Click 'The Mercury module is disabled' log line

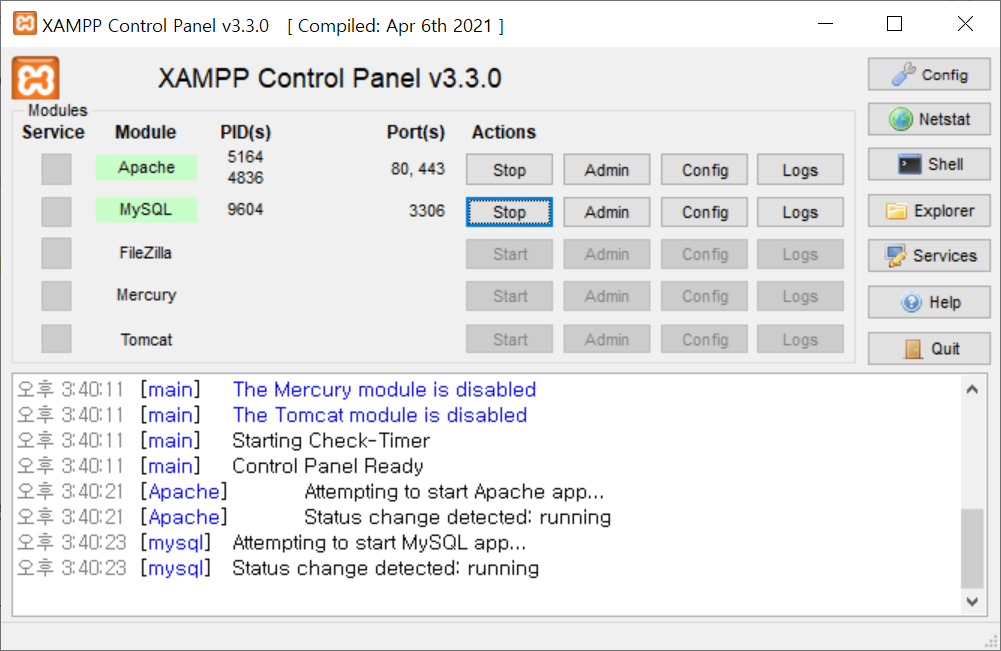[x=384, y=389]
